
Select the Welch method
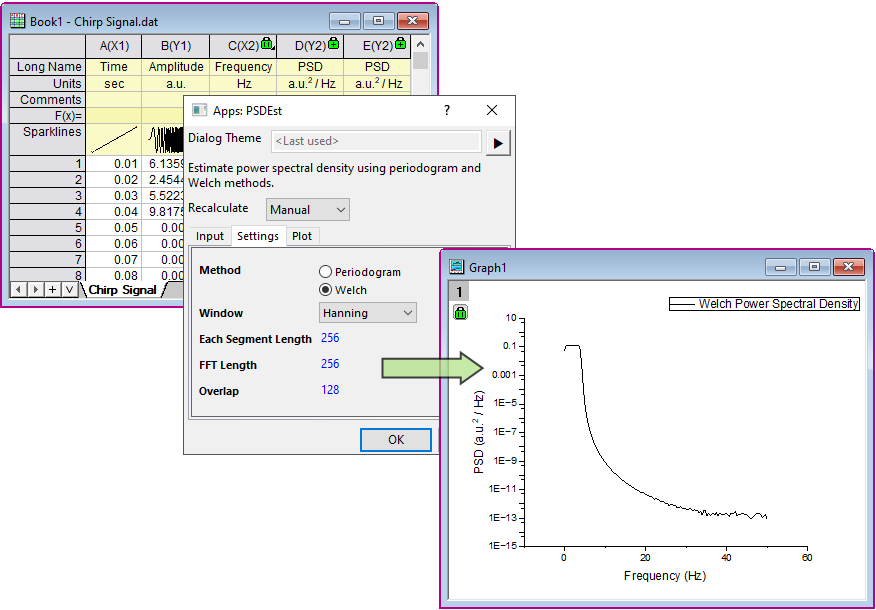[328, 288]
